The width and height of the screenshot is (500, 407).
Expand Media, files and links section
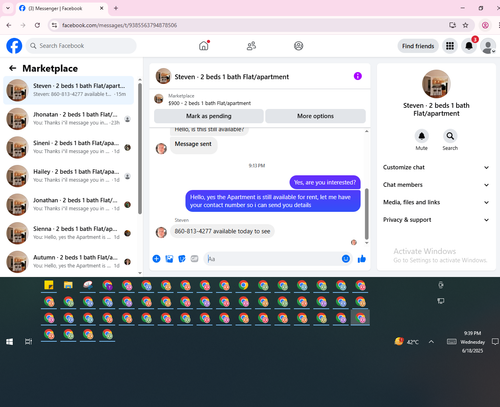[436, 202]
